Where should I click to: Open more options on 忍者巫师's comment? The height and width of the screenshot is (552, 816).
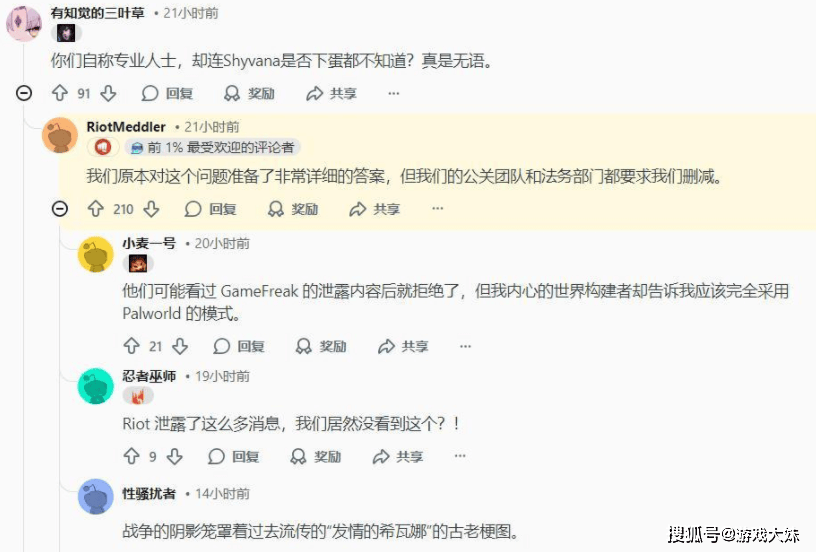pyautogui.click(x=460, y=456)
